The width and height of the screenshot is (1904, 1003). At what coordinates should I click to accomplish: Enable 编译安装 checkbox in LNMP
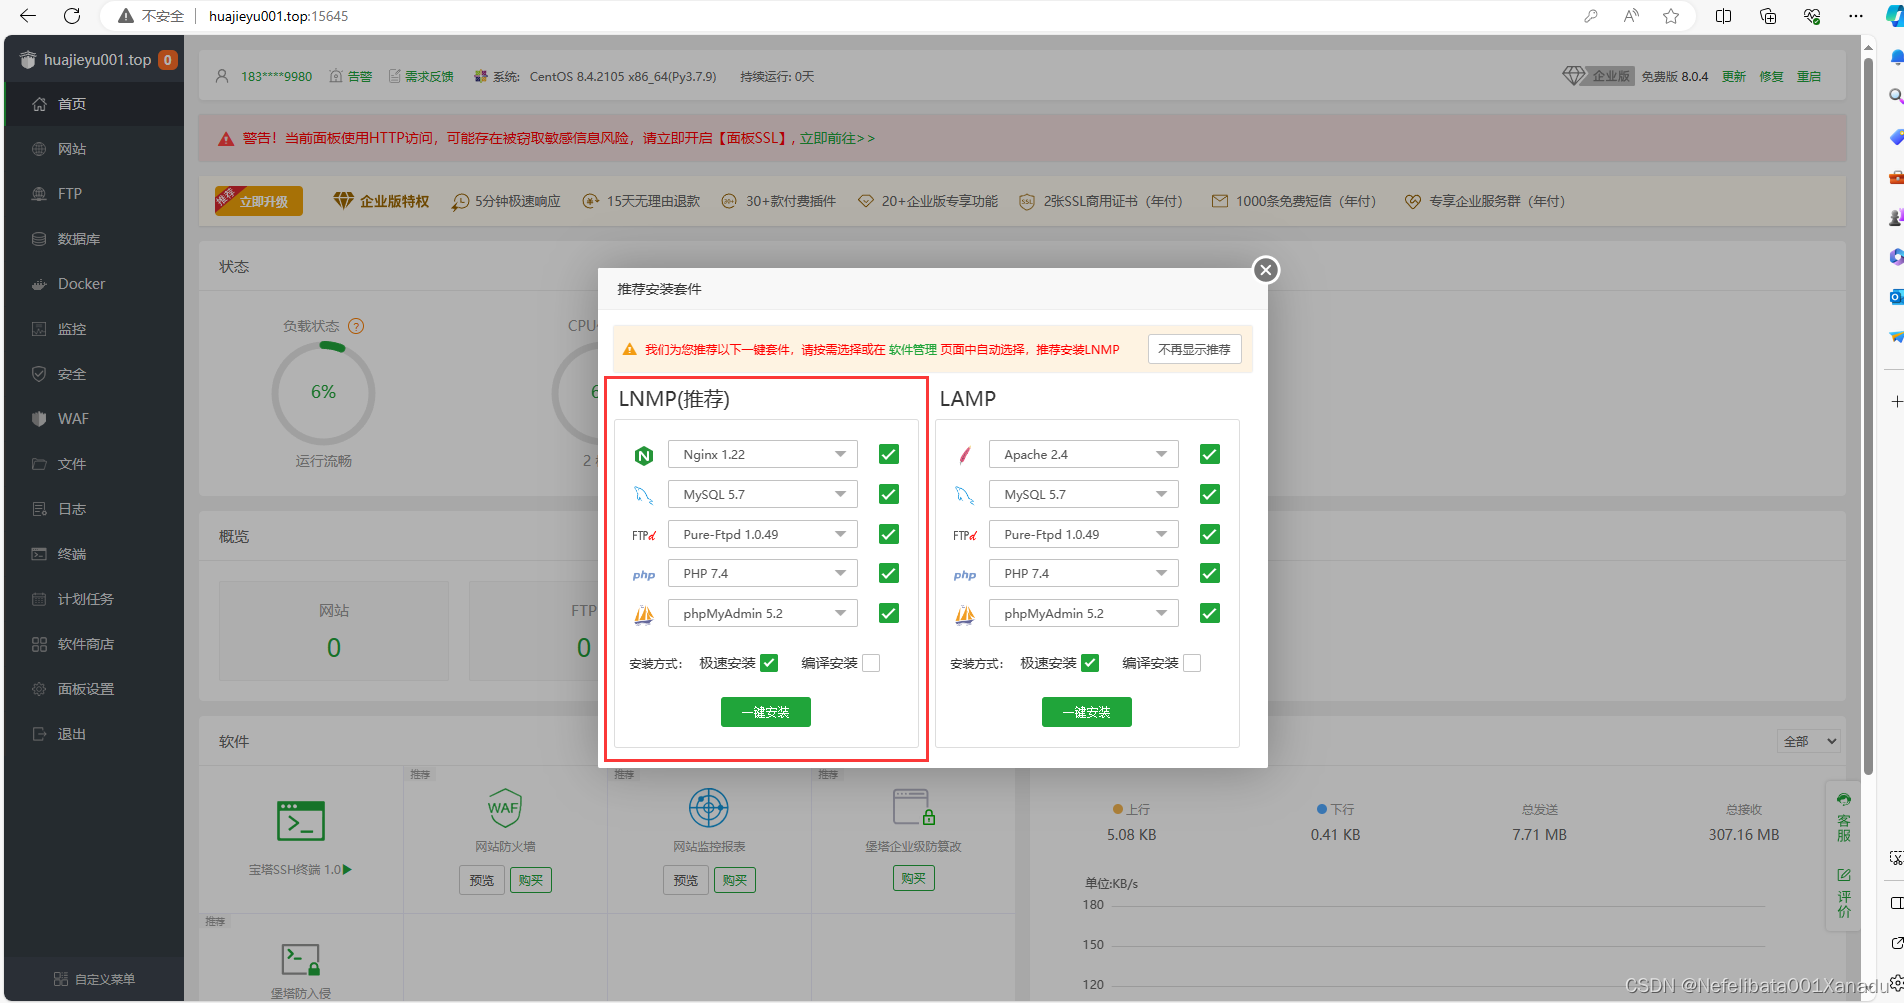[x=871, y=663]
